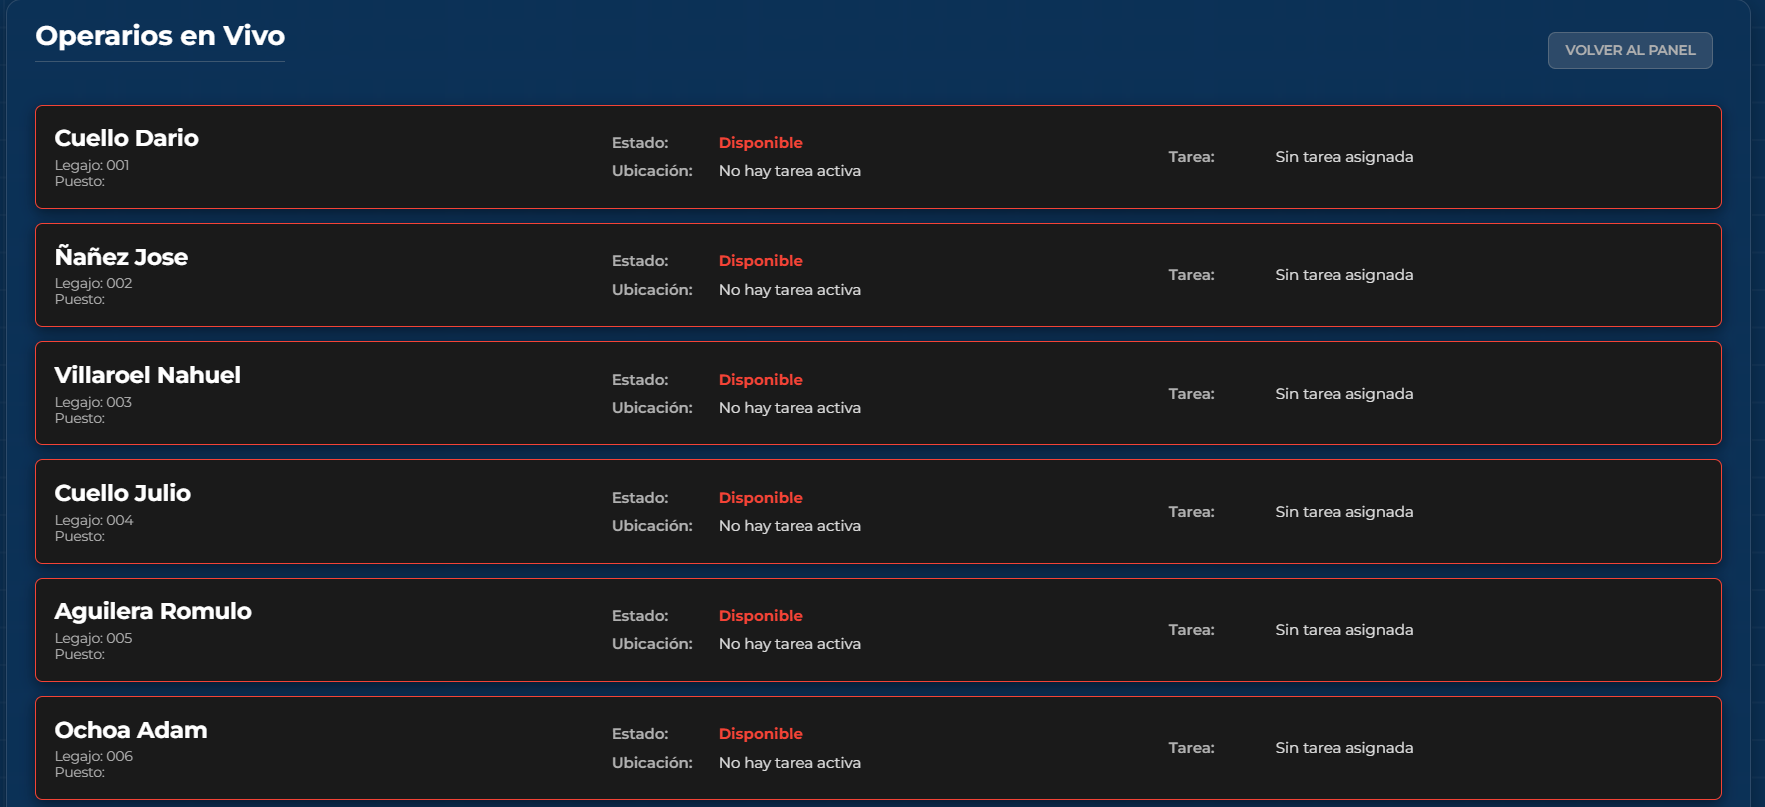Click Sin tarea asignada for Ochoa Adam
Screen dimensions: 1765x807
(1344, 748)
